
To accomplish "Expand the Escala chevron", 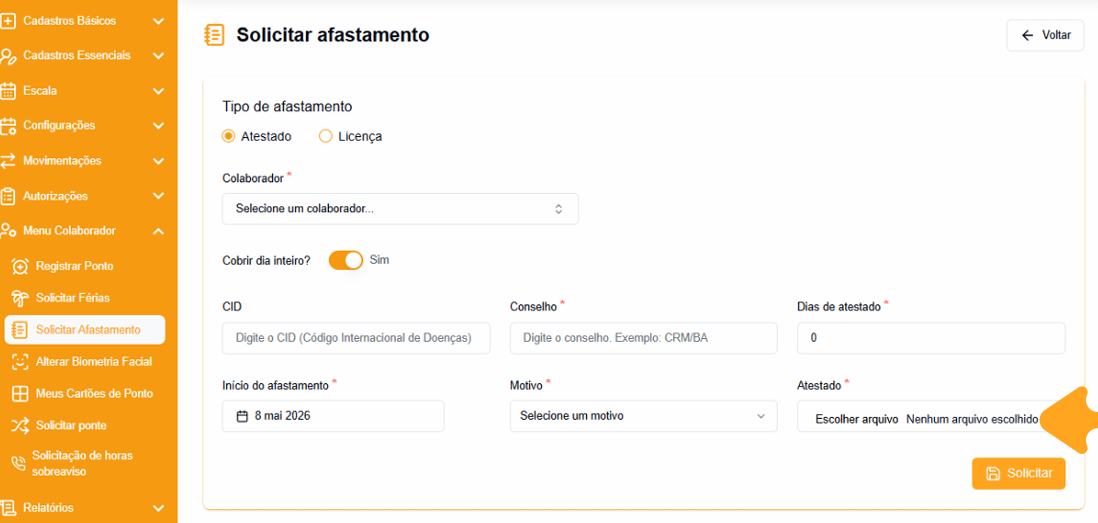I will click(158, 91).
